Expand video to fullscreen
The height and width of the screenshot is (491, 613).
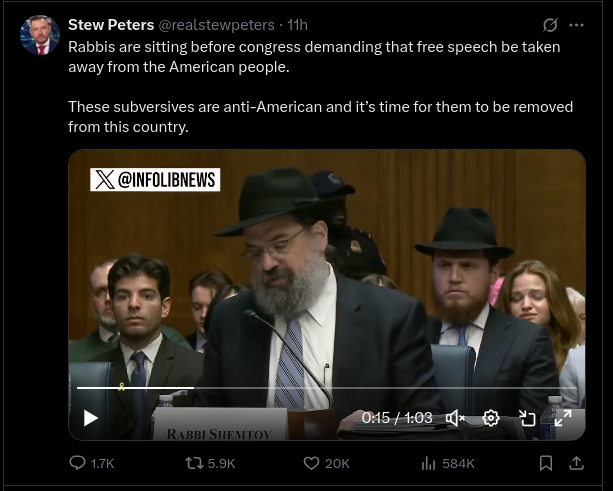point(562,418)
